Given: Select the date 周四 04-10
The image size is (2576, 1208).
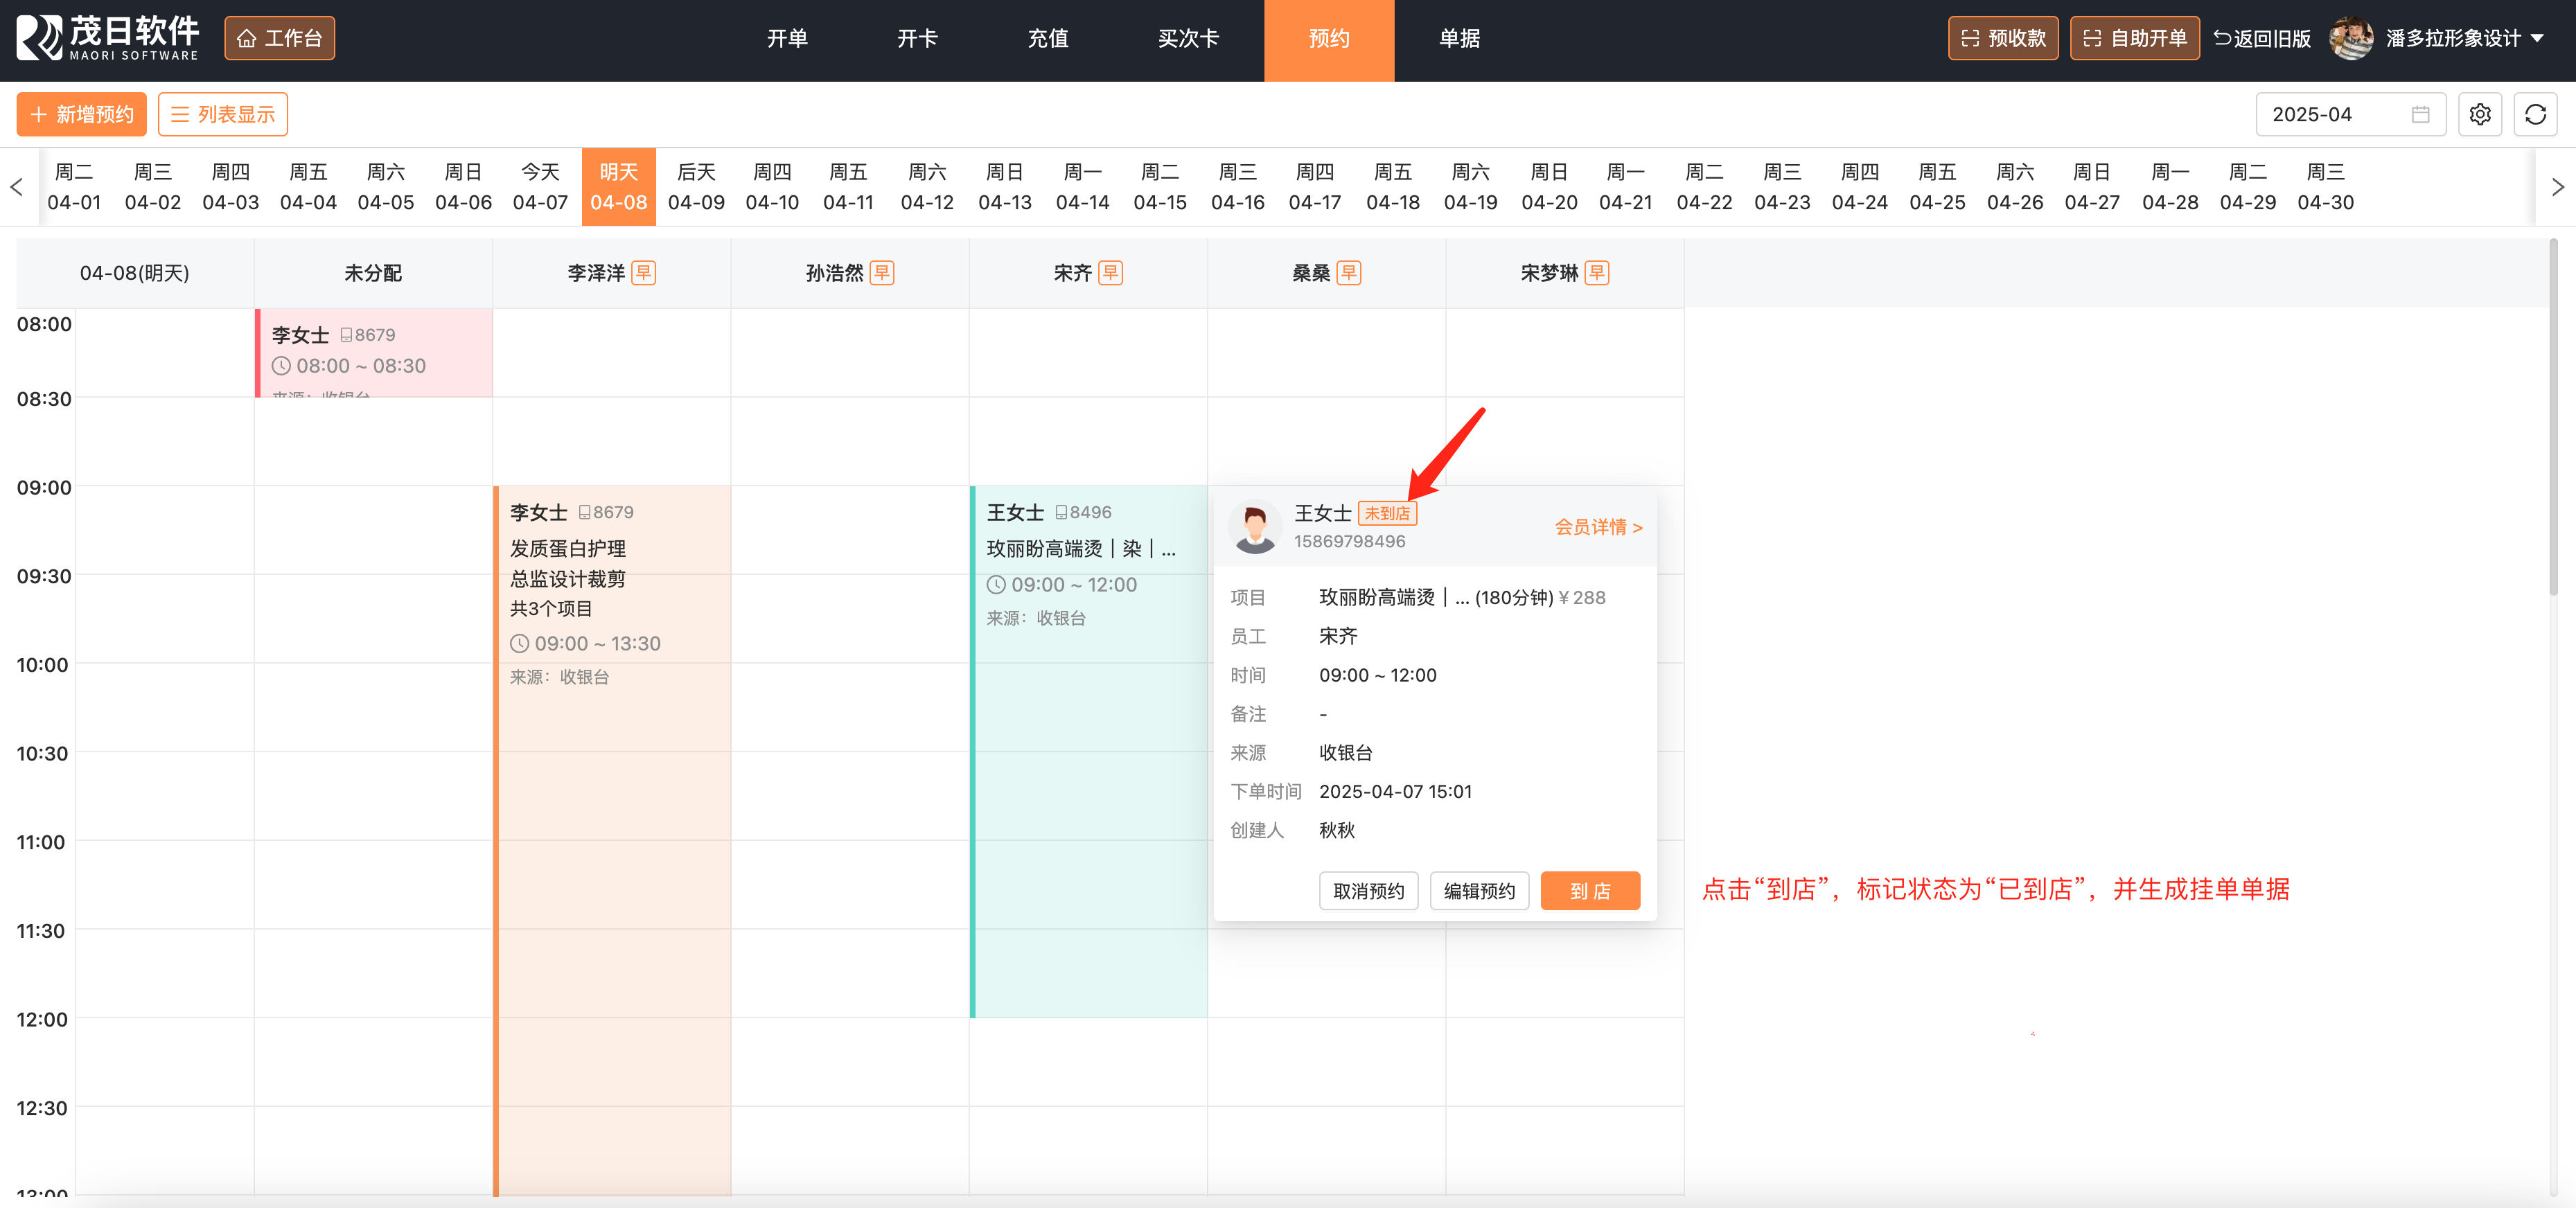Looking at the screenshot, I should 772,187.
